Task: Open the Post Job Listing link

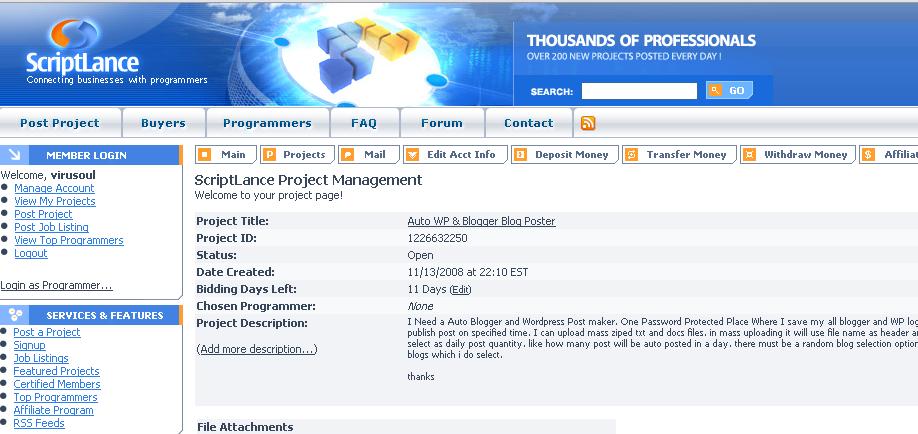Action: coord(52,227)
